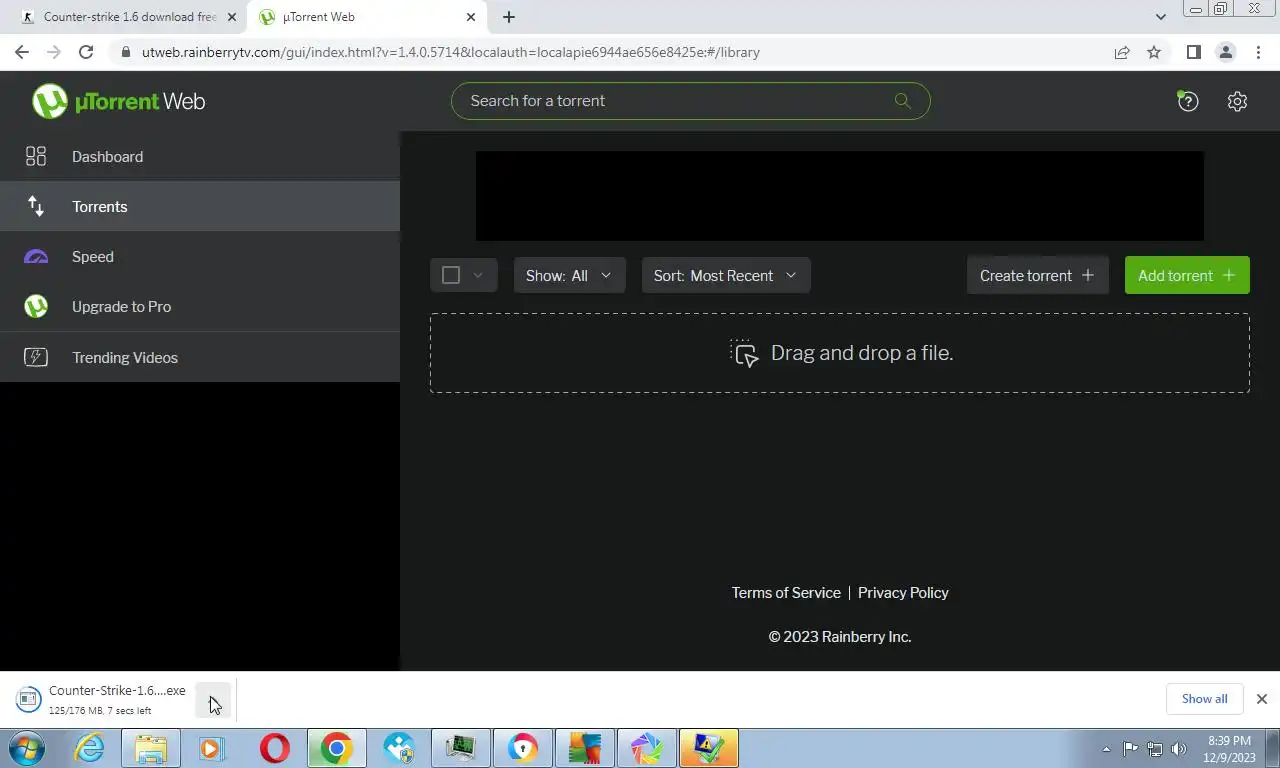
Task: Launch Internet Explorer from the taskbar
Action: [x=89, y=748]
